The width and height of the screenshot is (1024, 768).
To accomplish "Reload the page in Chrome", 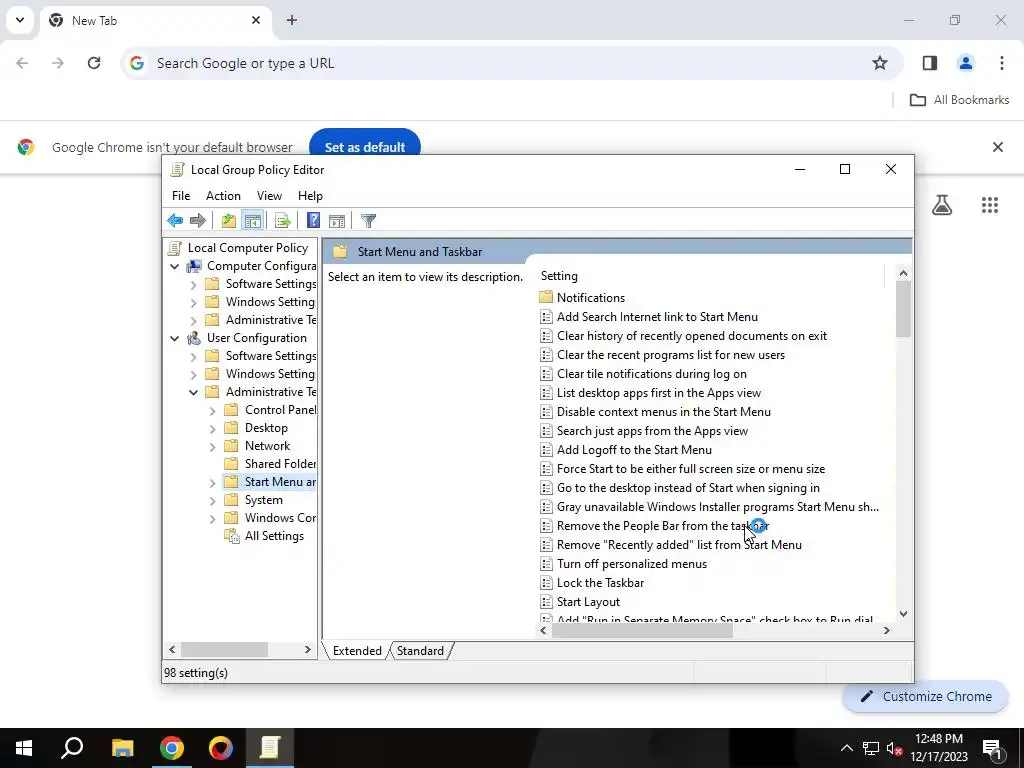I will 94,63.
